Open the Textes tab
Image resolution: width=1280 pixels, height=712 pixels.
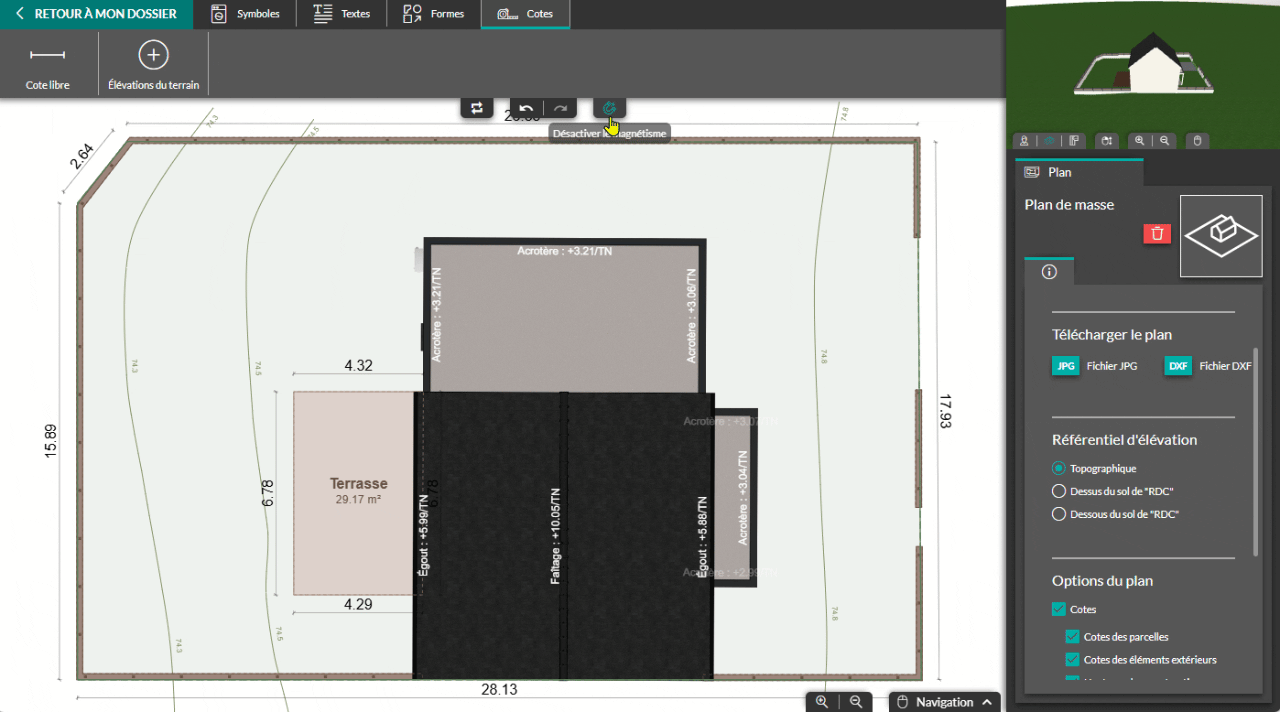point(341,14)
